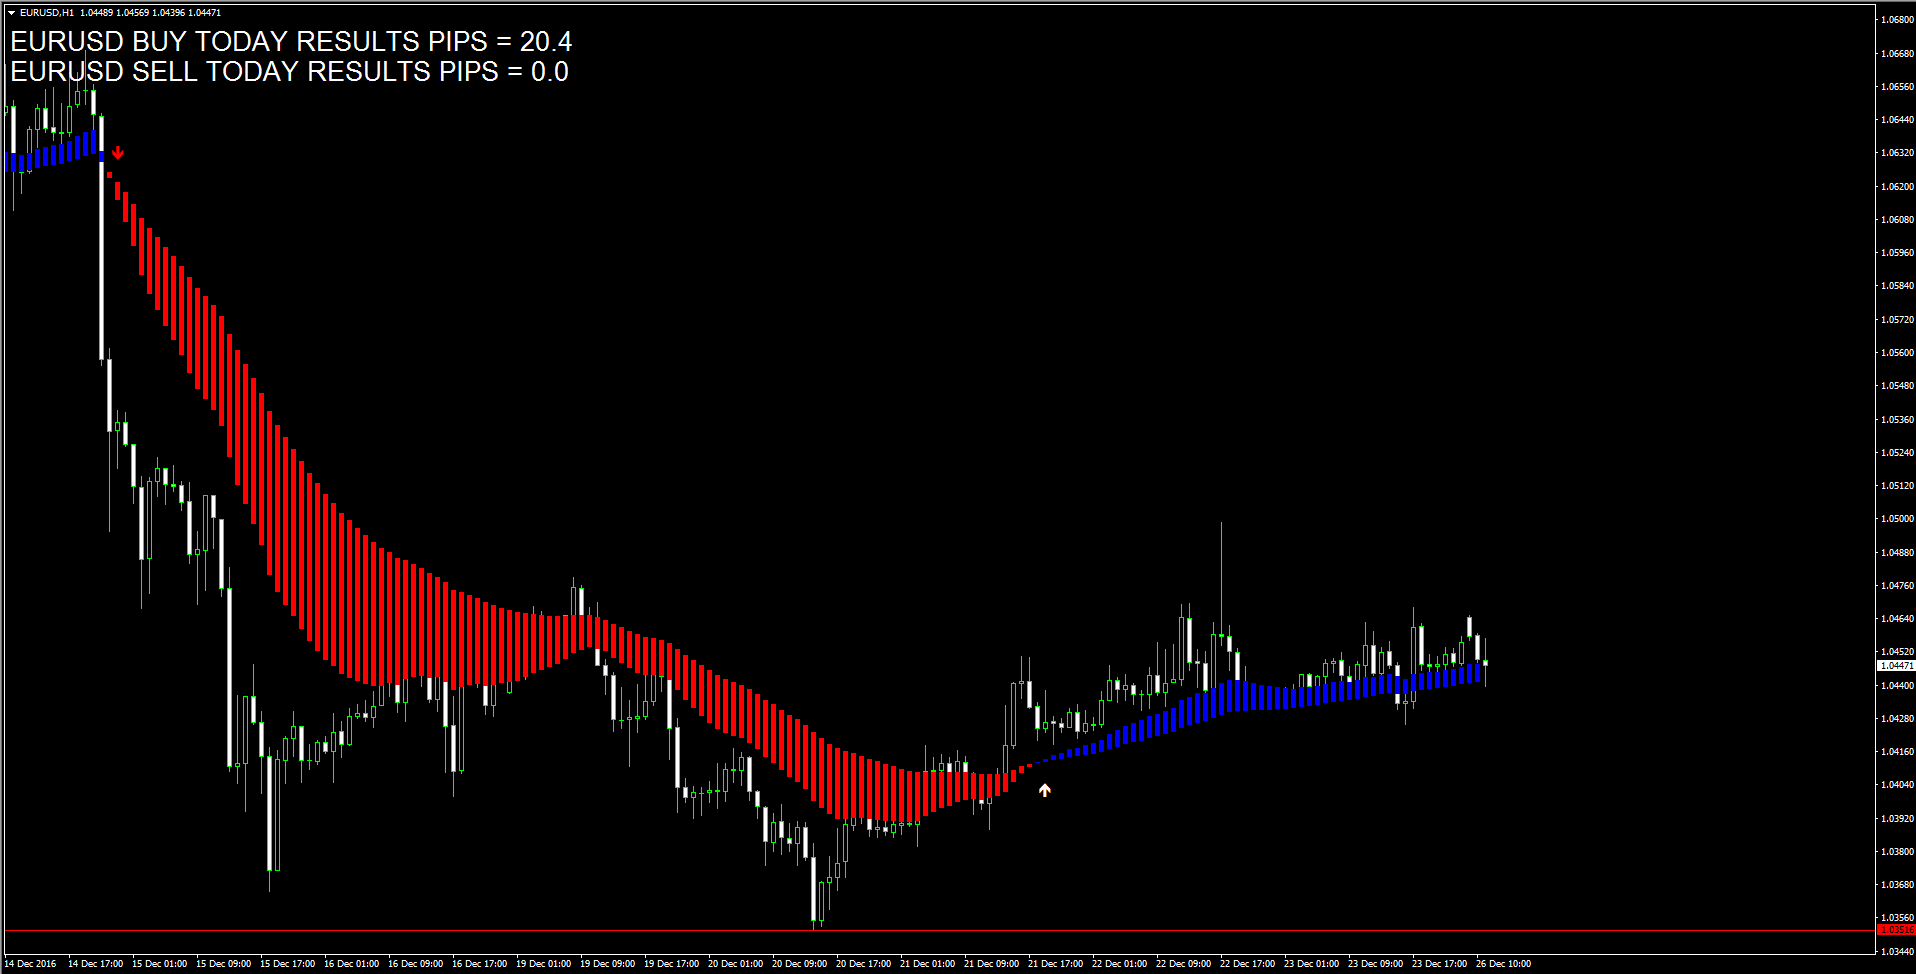Click the 1.05600 price scale label
The image size is (1916, 974).
pos(1897,353)
